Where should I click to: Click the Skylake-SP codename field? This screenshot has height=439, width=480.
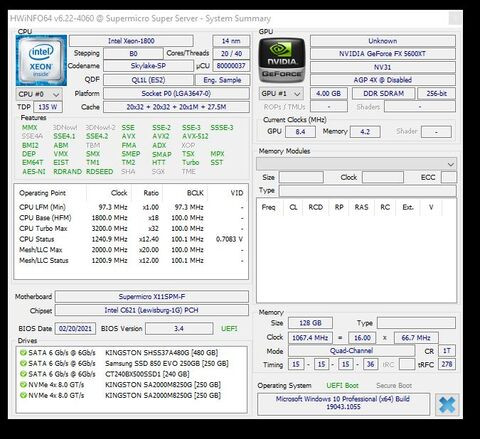point(148,66)
